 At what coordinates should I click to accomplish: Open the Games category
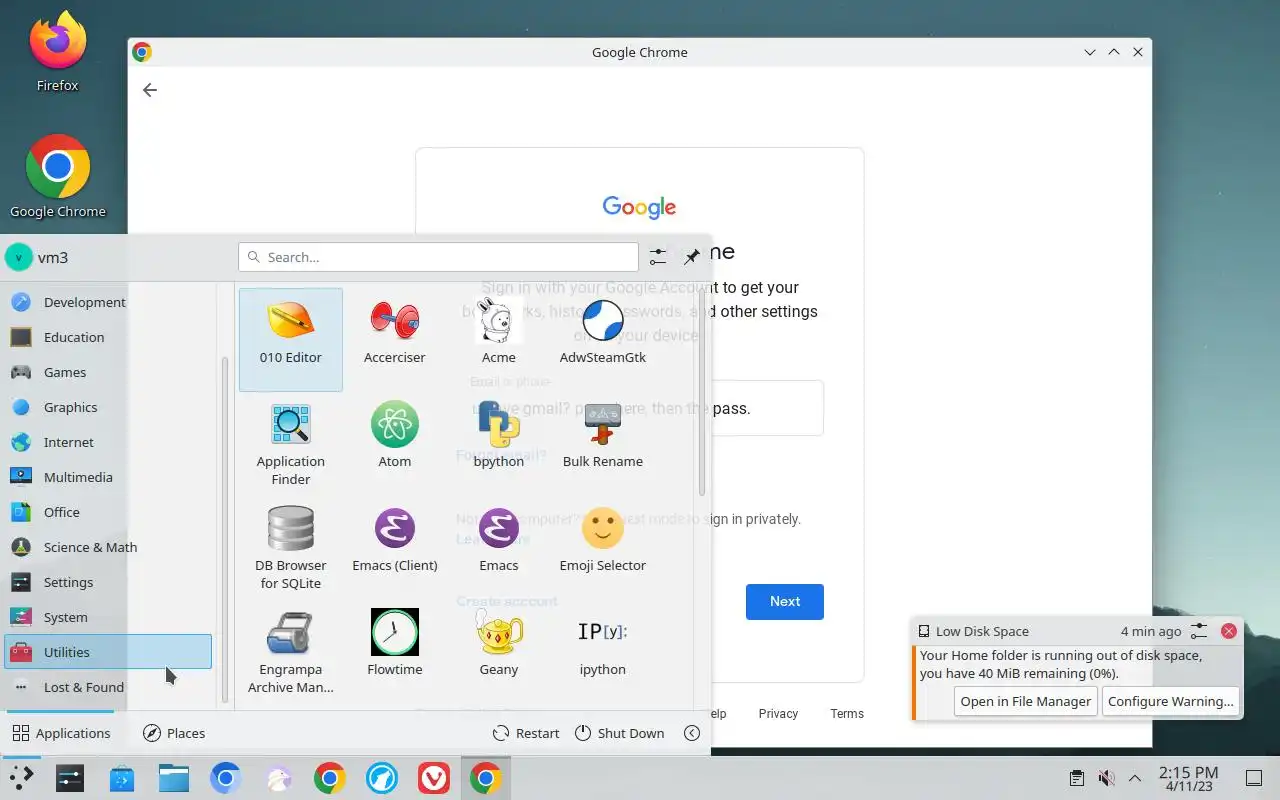click(x=108, y=372)
